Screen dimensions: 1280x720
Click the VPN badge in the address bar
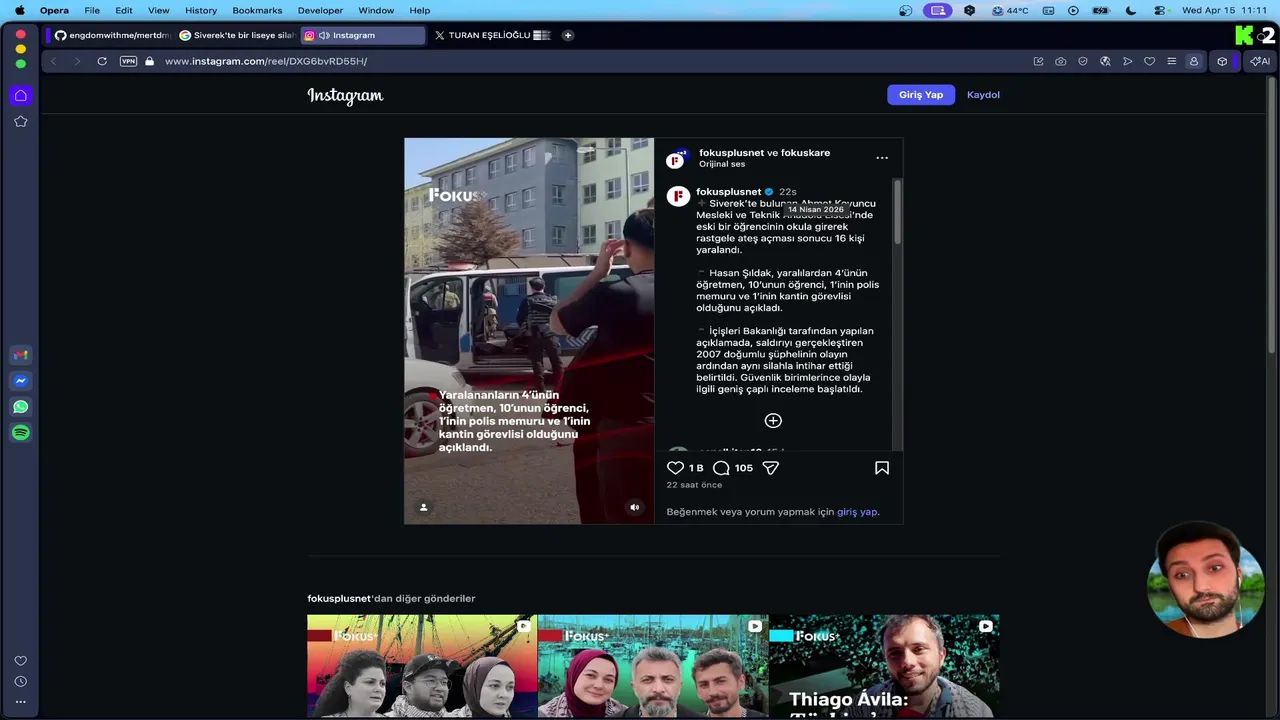click(x=128, y=61)
